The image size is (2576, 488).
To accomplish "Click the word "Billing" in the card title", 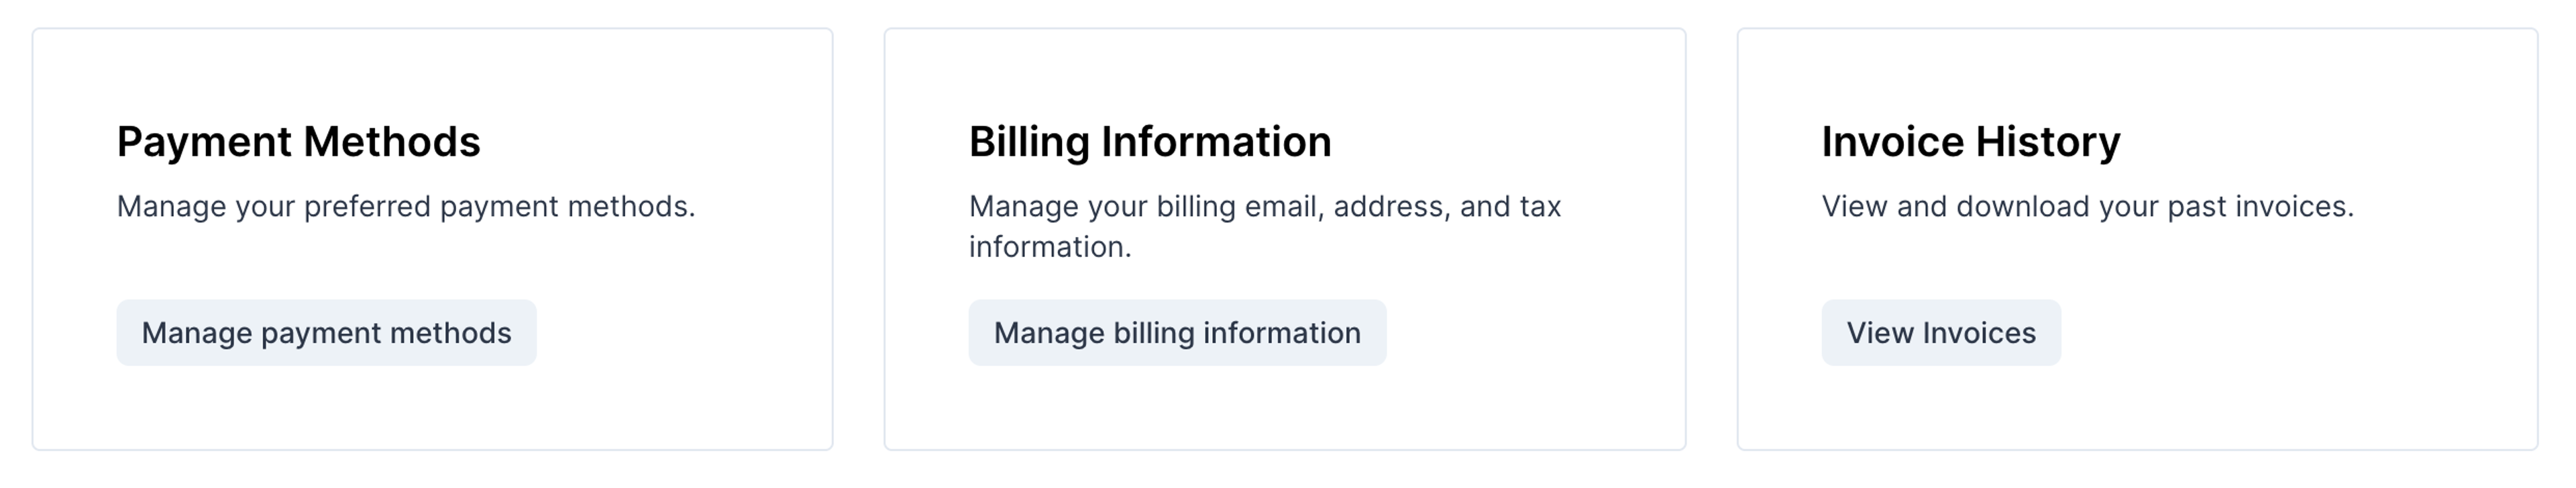I will point(1029,142).
